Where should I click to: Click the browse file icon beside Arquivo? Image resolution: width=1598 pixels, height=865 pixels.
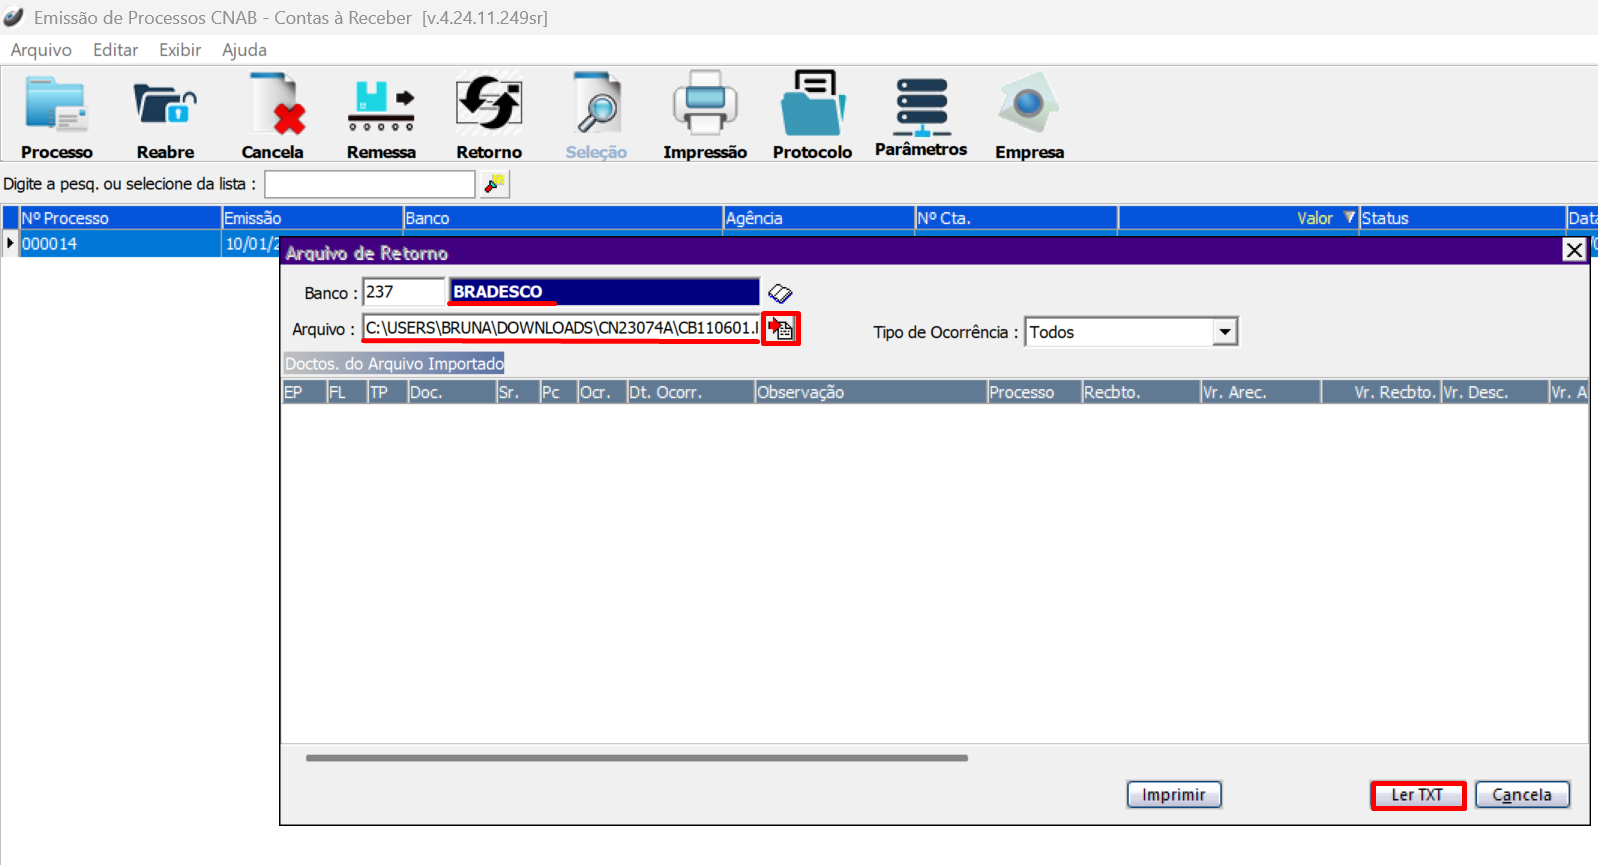point(781,329)
